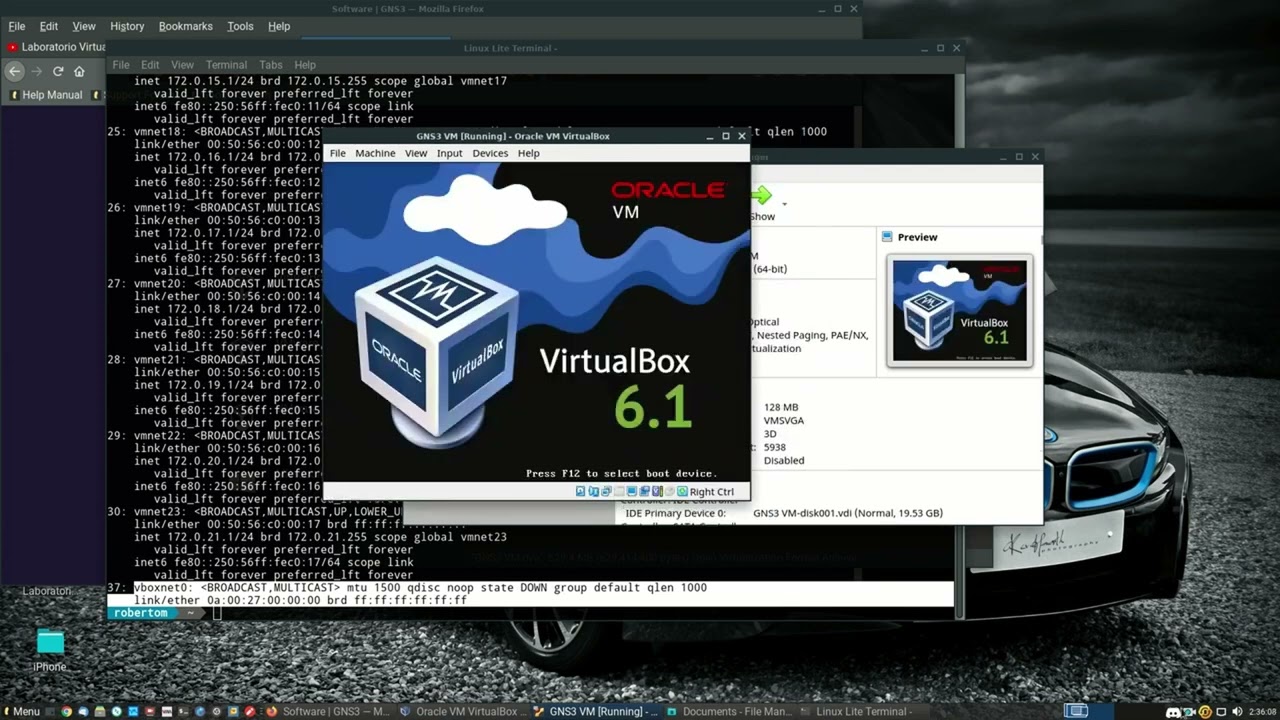
Task: Click host key indicator beside Right Ctrl
Action: (682, 491)
